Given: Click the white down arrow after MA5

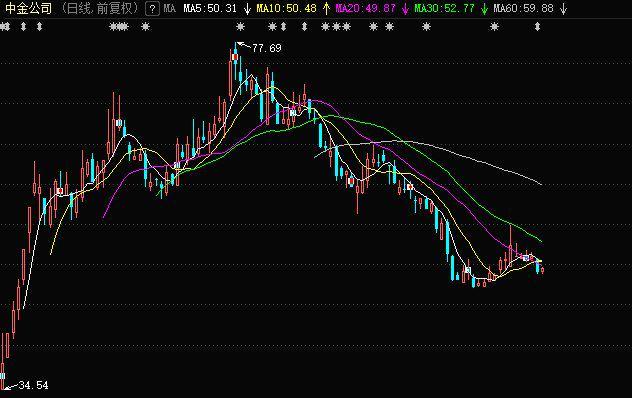Looking at the screenshot, I should (247, 8).
